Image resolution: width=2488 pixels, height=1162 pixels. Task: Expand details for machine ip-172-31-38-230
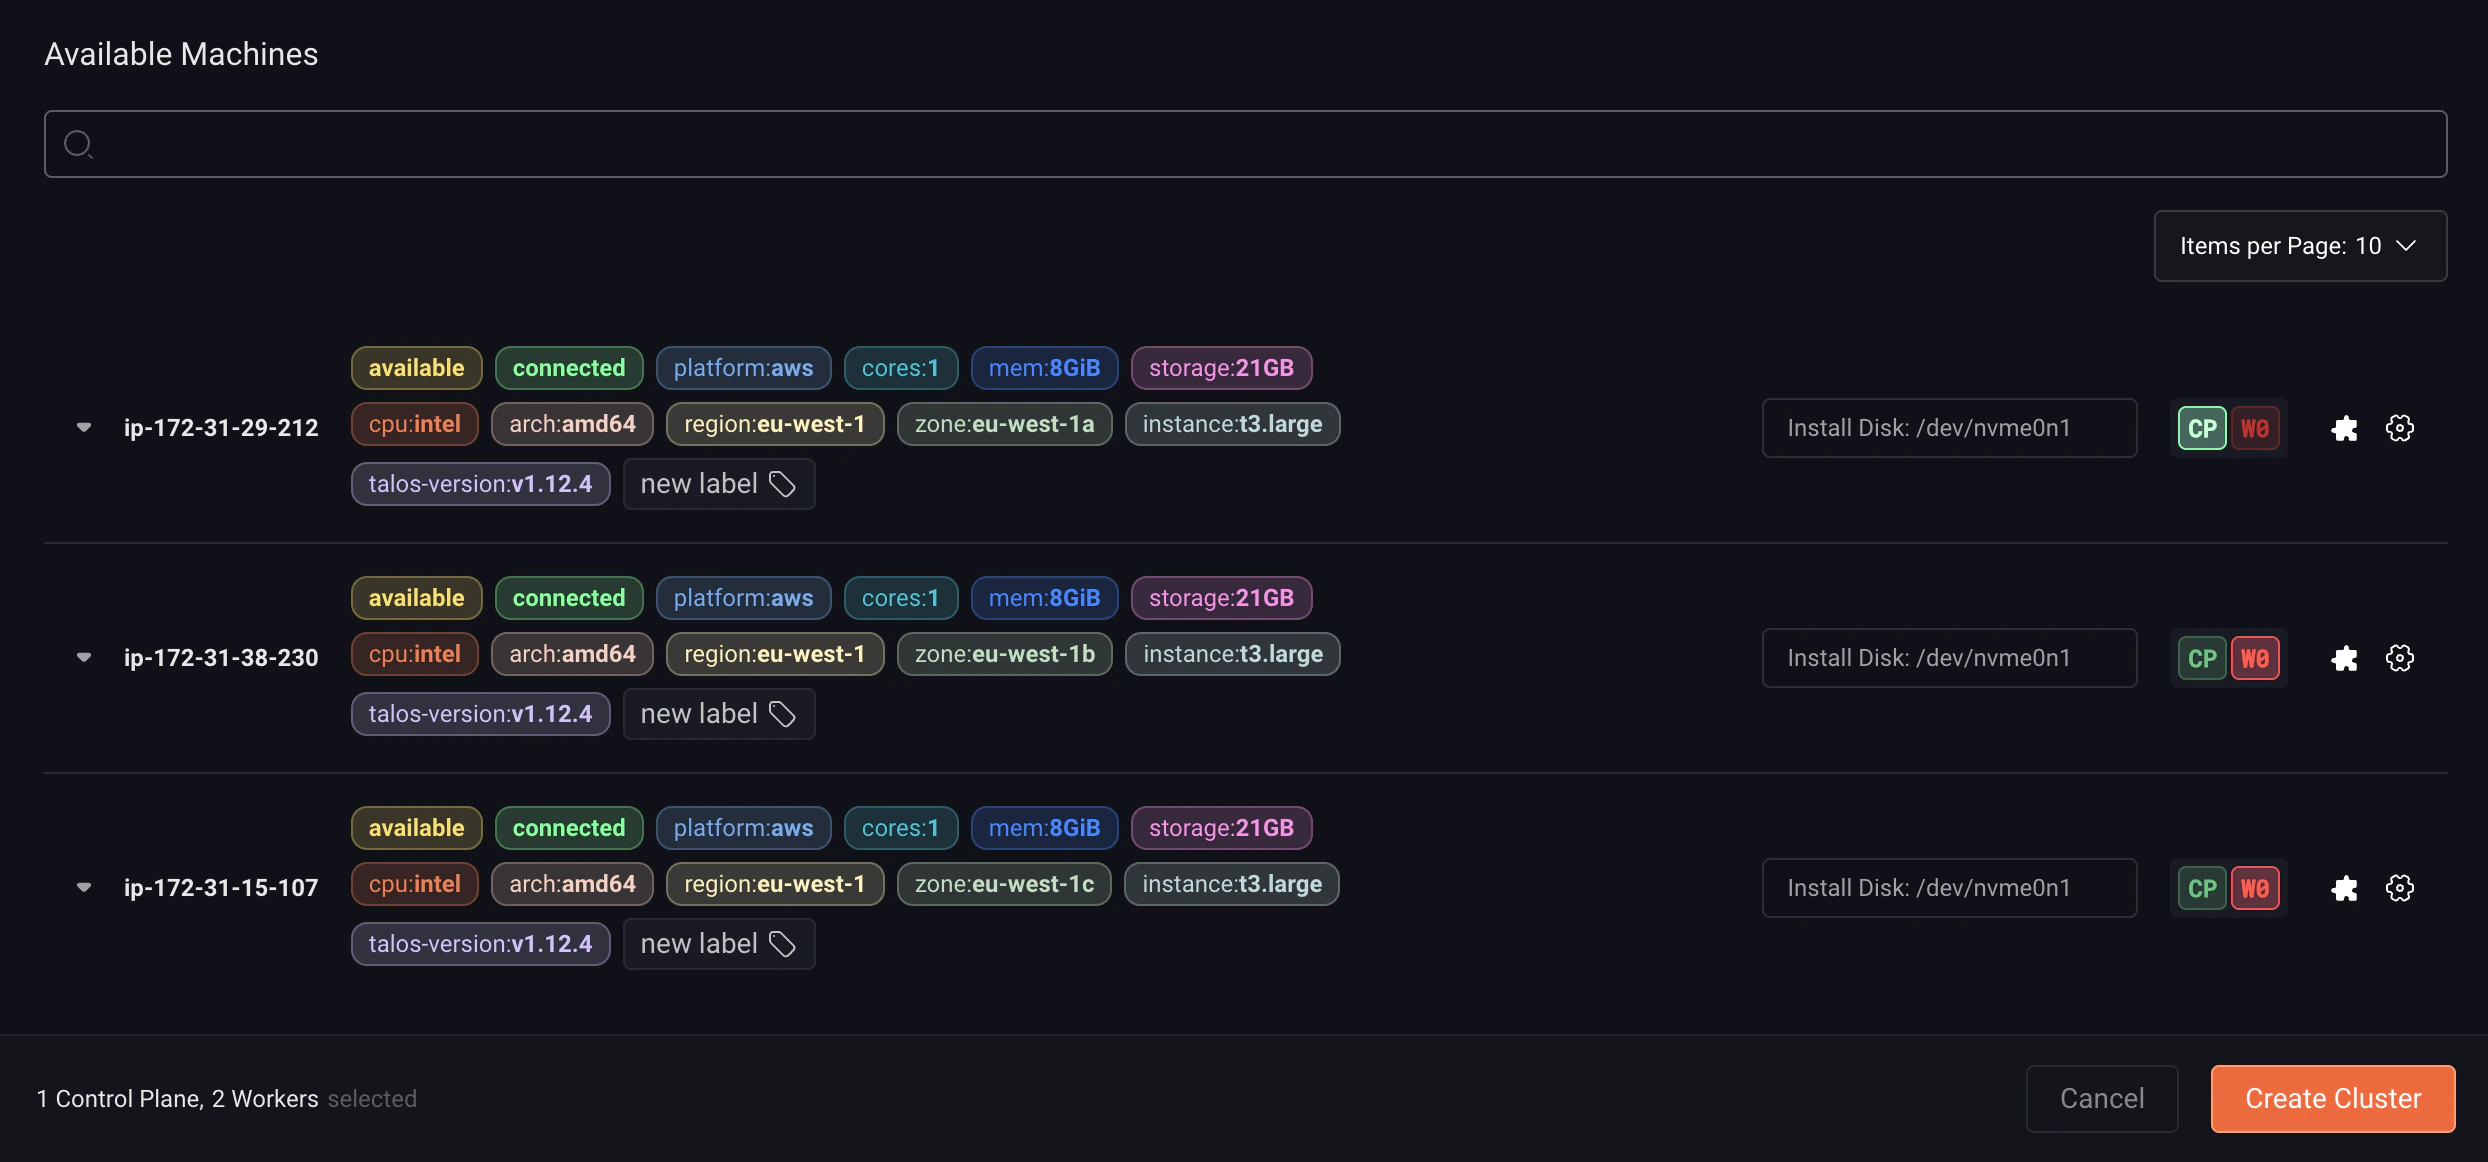pos(83,657)
